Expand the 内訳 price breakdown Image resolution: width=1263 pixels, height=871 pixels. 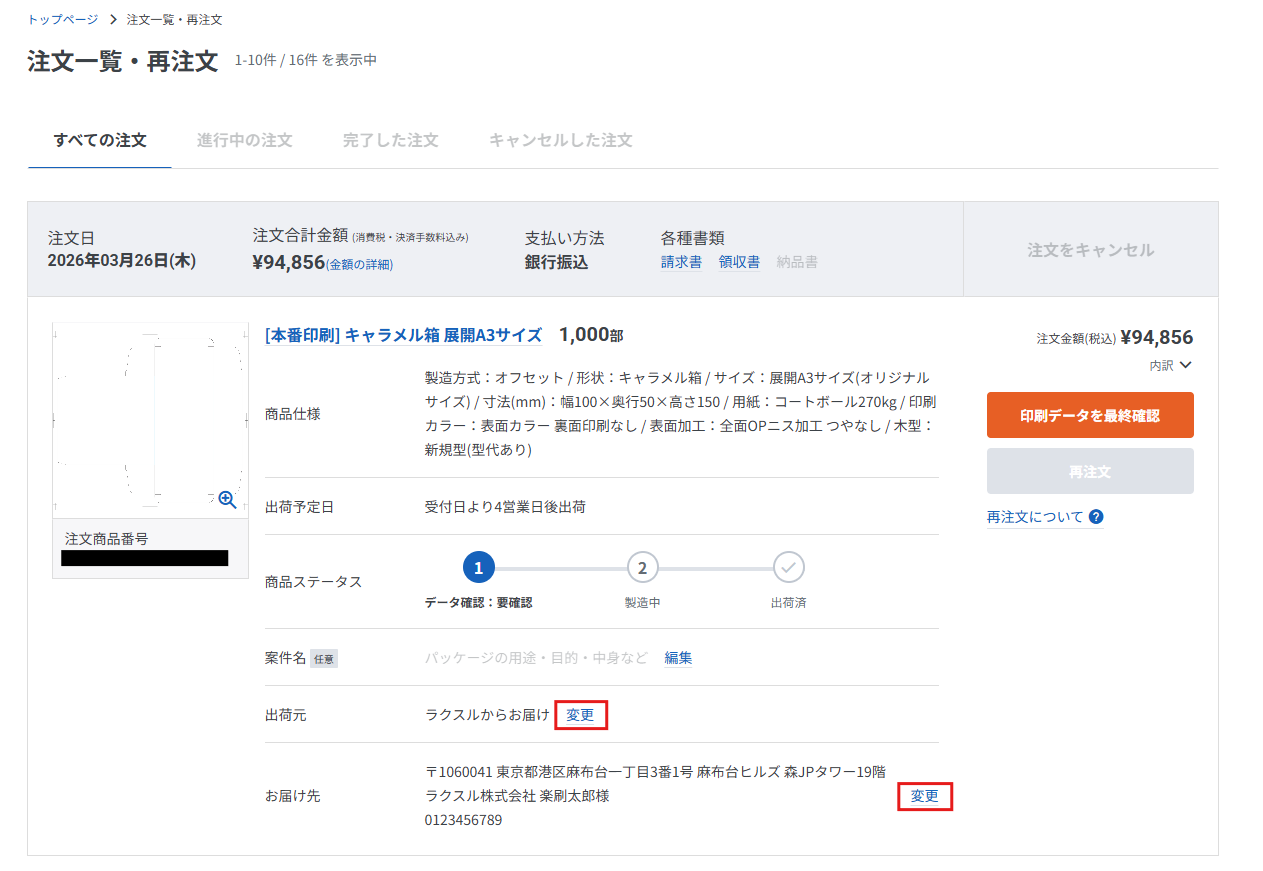(1171, 366)
